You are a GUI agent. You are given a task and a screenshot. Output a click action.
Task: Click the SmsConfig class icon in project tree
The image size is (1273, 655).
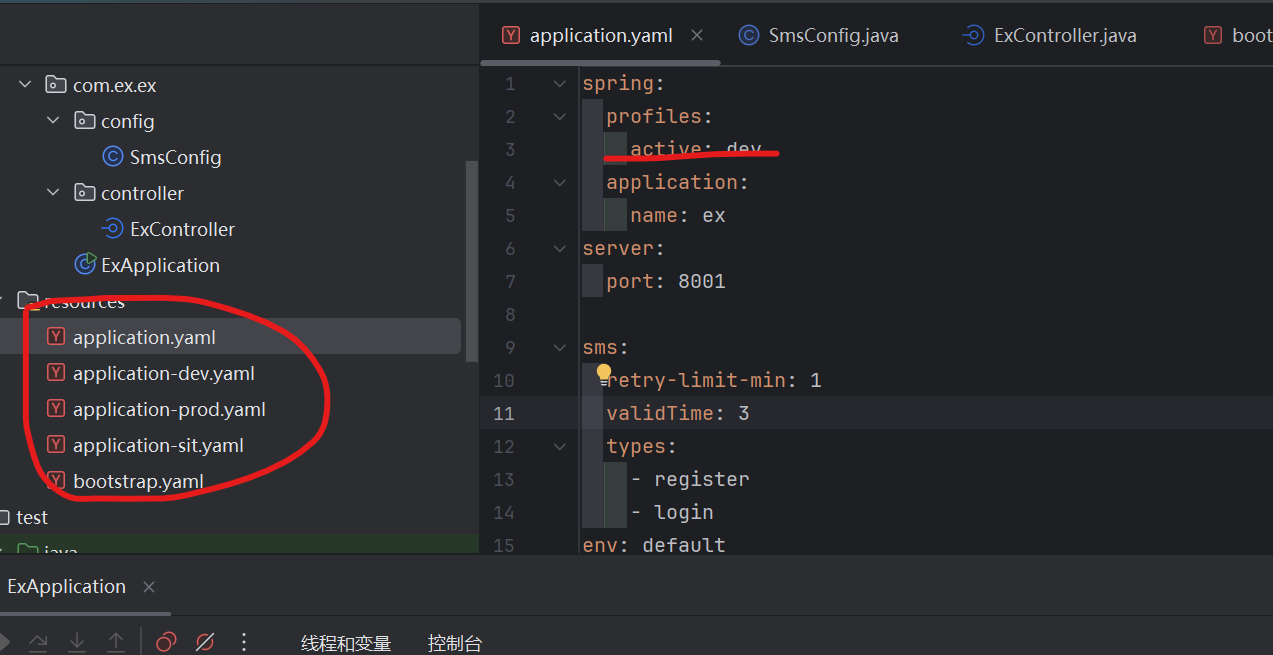pyautogui.click(x=112, y=156)
